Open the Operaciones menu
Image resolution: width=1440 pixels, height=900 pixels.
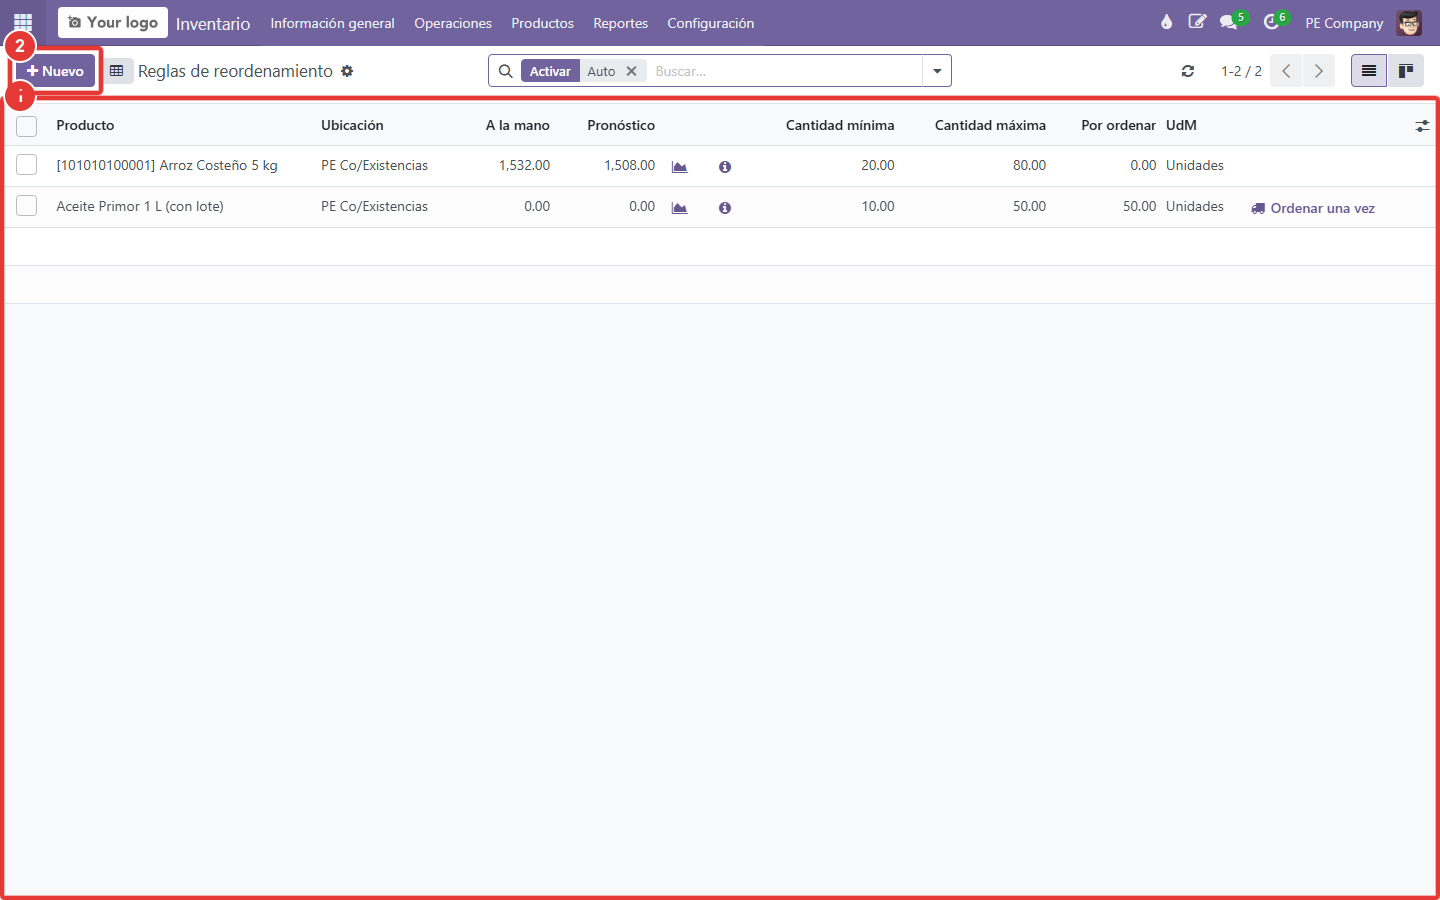coord(453,23)
